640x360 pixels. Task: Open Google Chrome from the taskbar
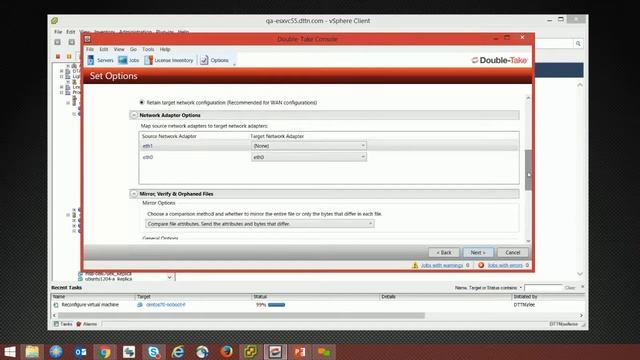click(104, 352)
